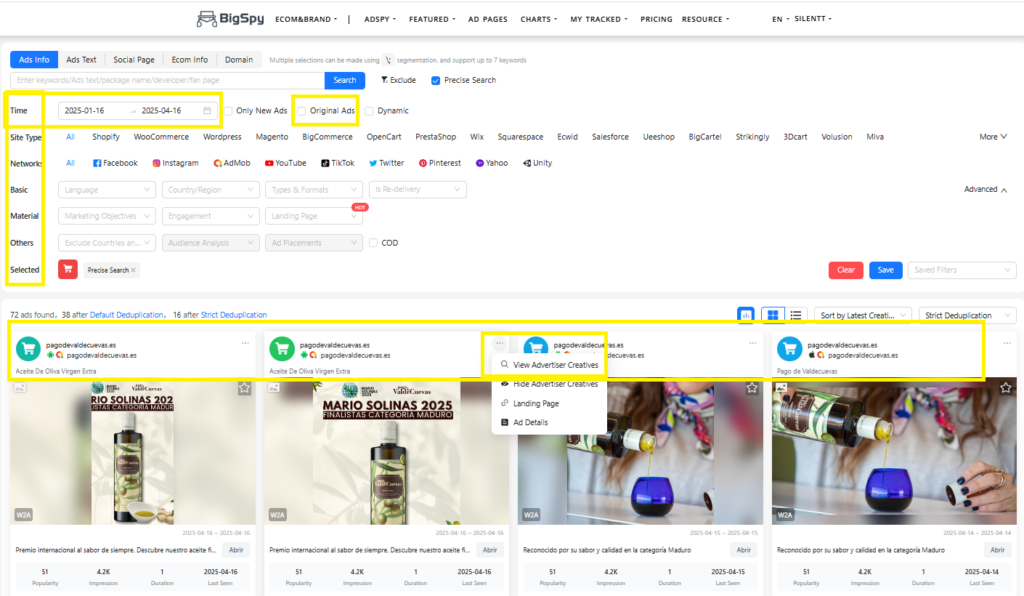Switch to the Social Page tab
The width and height of the screenshot is (1024, 596).
[134, 59]
